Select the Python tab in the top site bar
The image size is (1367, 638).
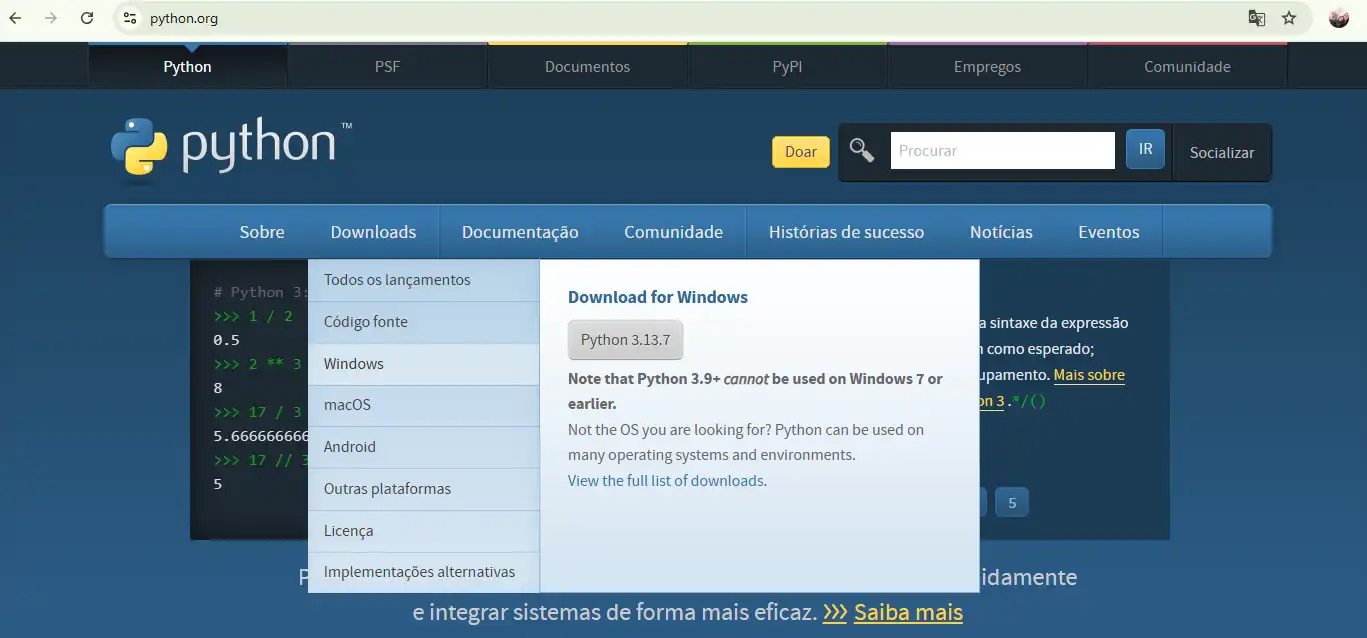click(188, 67)
